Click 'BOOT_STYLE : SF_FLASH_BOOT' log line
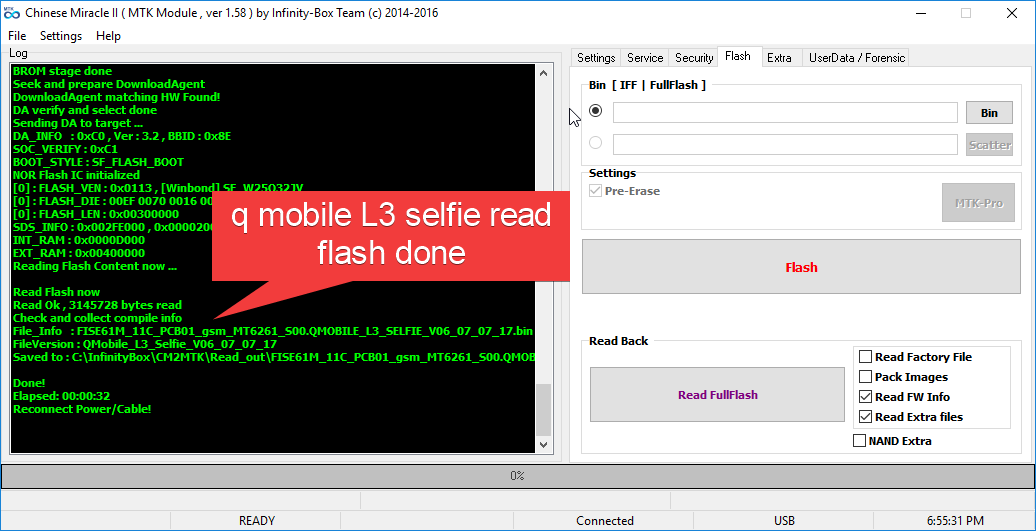 click(98, 162)
